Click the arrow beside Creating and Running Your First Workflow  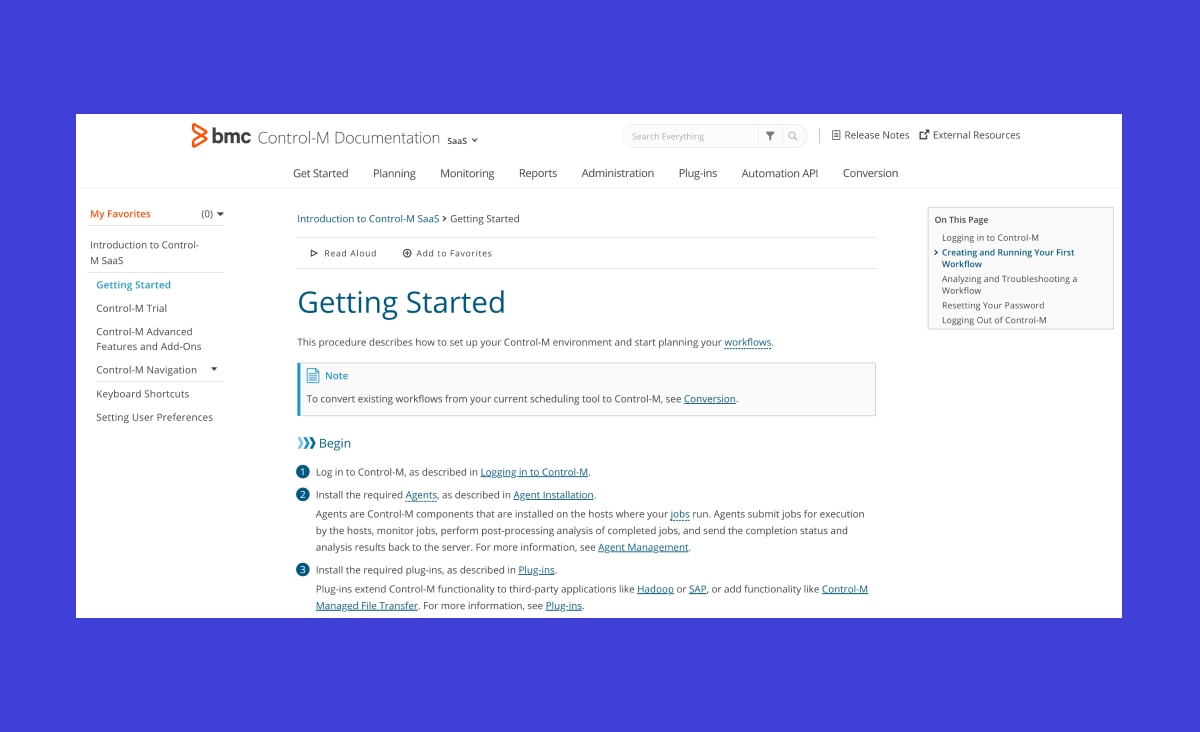tap(936, 252)
